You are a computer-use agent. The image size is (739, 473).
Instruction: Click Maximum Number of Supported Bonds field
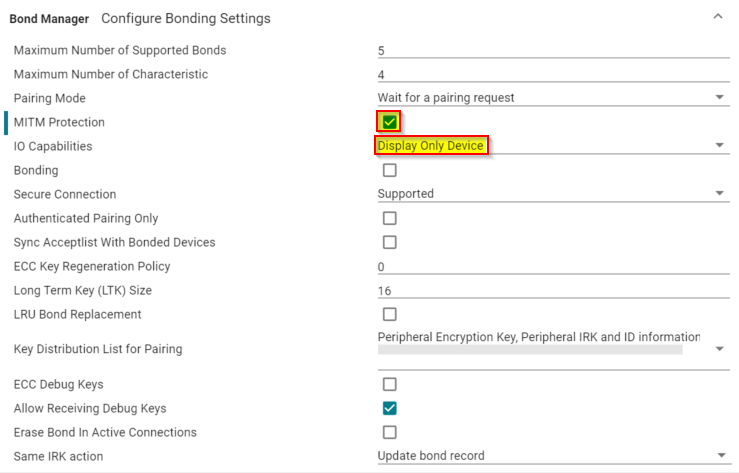(x=550, y=50)
